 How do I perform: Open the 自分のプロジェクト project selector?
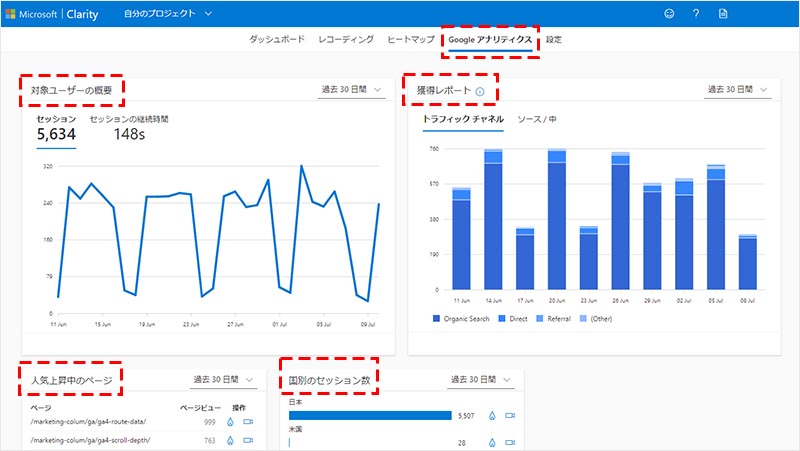pyautogui.click(x=168, y=14)
